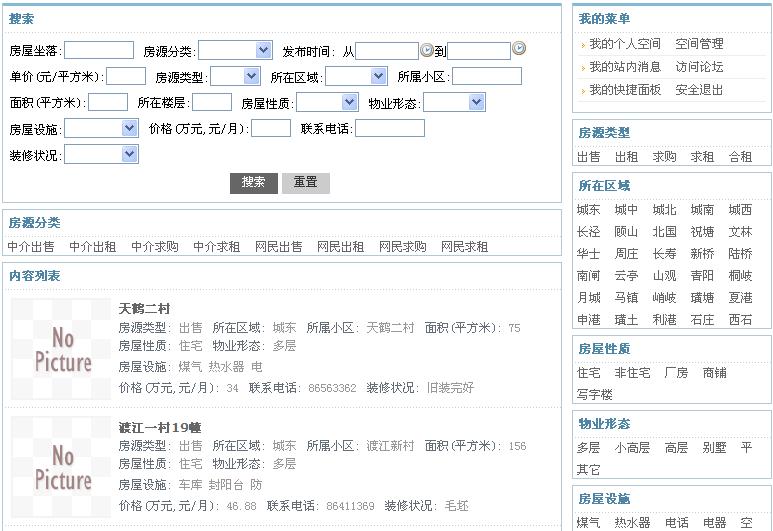The height and width of the screenshot is (531, 773).
Task: Choose 云亭 region link
Action: [627, 276]
